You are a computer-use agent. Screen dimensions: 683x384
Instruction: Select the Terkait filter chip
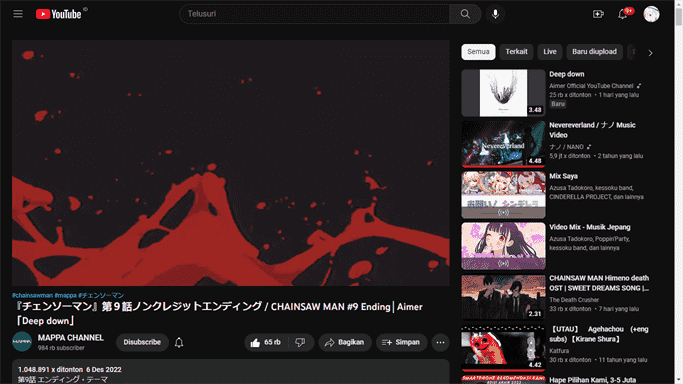pyautogui.click(x=516, y=52)
